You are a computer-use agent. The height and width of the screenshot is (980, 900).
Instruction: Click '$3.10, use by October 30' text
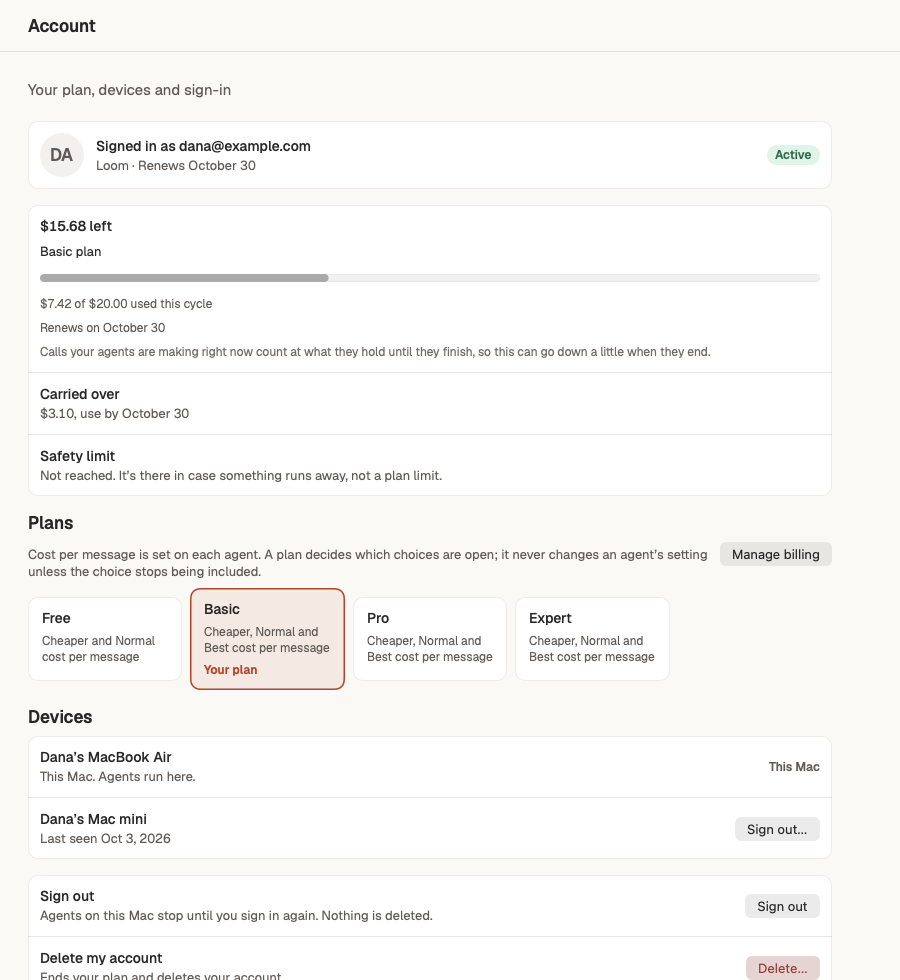[x=114, y=414]
